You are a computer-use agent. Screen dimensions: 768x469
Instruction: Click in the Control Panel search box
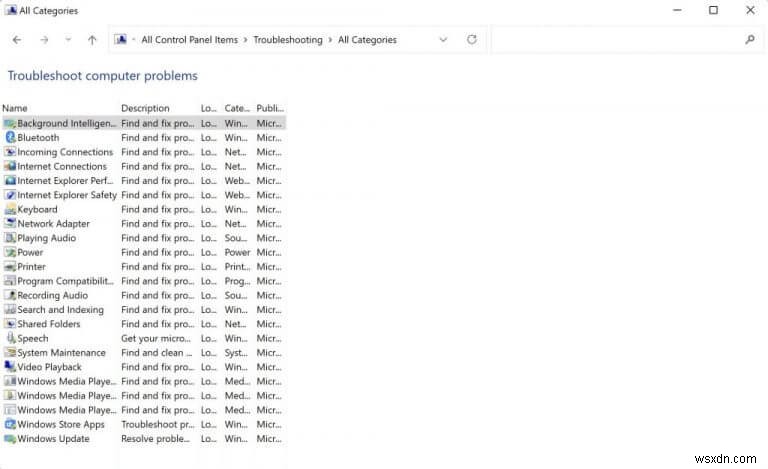(620, 40)
